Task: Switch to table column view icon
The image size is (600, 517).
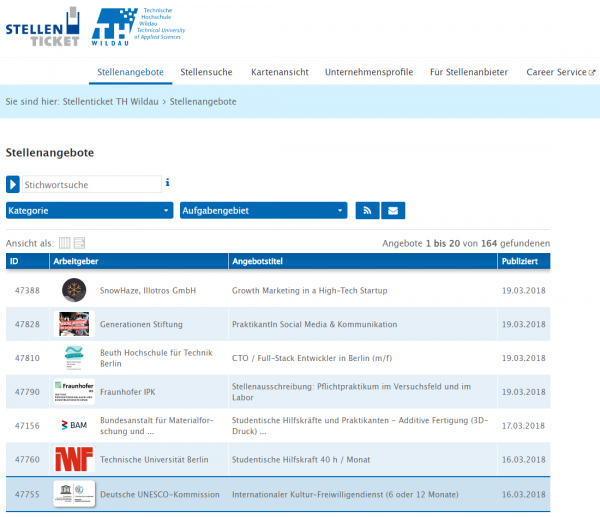Action: point(64,243)
